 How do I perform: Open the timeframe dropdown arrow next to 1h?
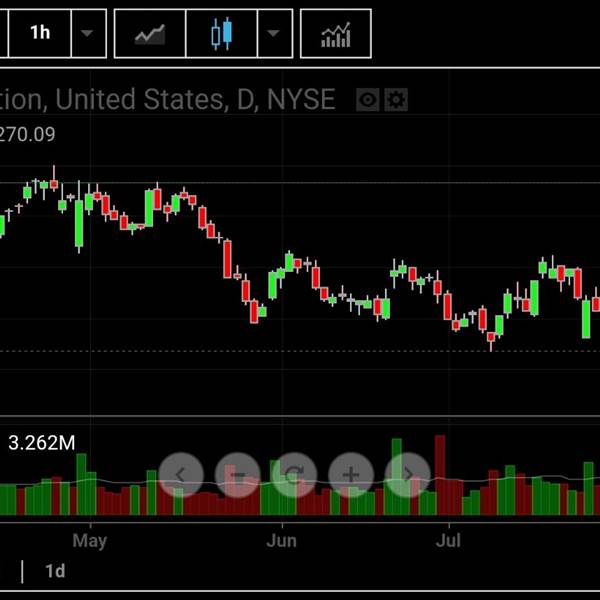pyautogui.click(x=88, y=33)
